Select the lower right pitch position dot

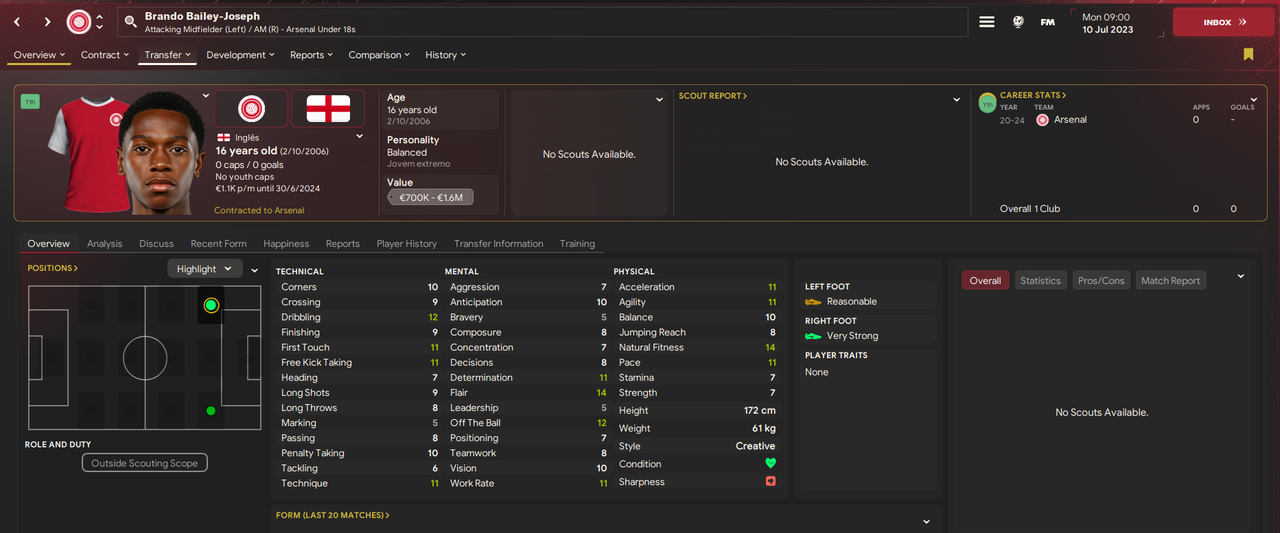[211, 411]
